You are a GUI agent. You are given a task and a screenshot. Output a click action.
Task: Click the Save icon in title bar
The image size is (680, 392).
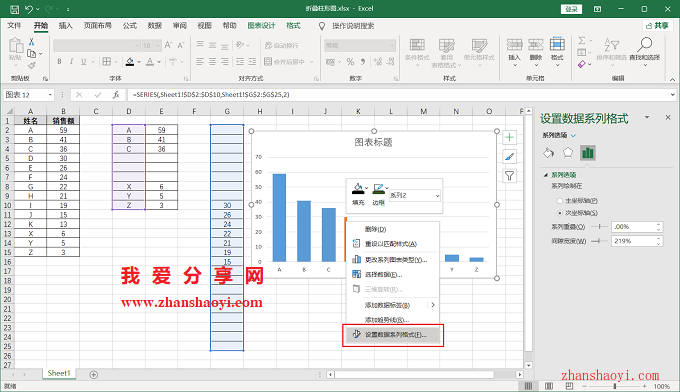point(14,9)
